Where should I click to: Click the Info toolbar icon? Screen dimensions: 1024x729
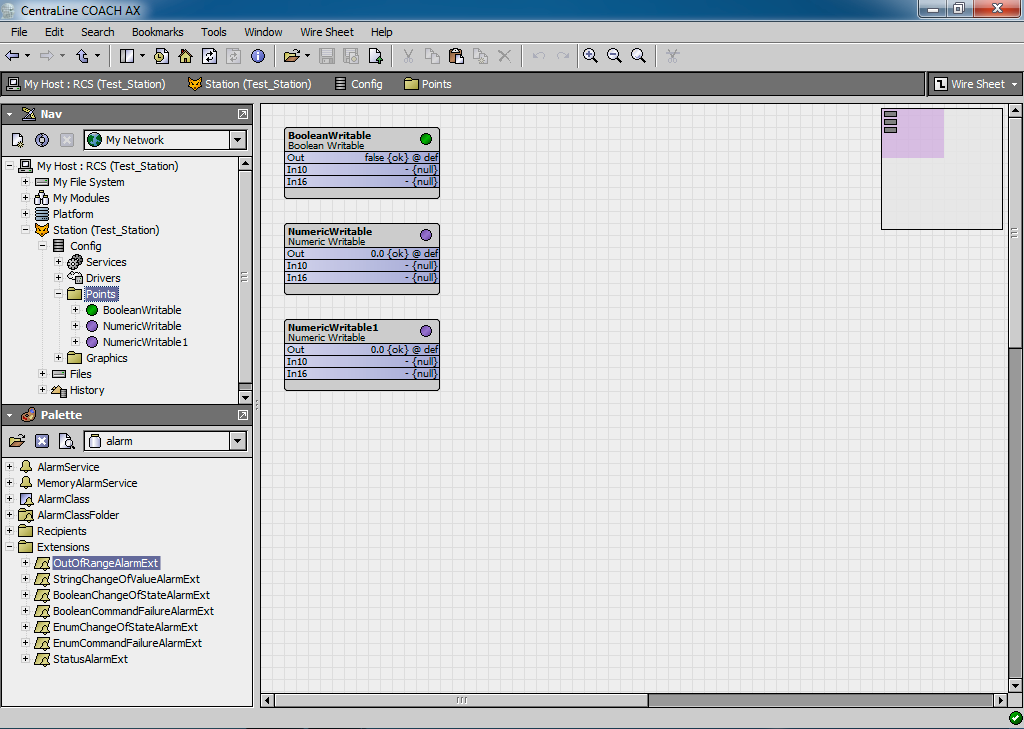click(258, 56)
